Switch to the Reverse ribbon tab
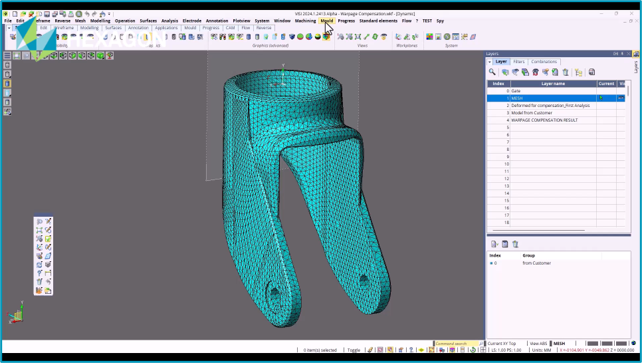 [x=264, y=28]
